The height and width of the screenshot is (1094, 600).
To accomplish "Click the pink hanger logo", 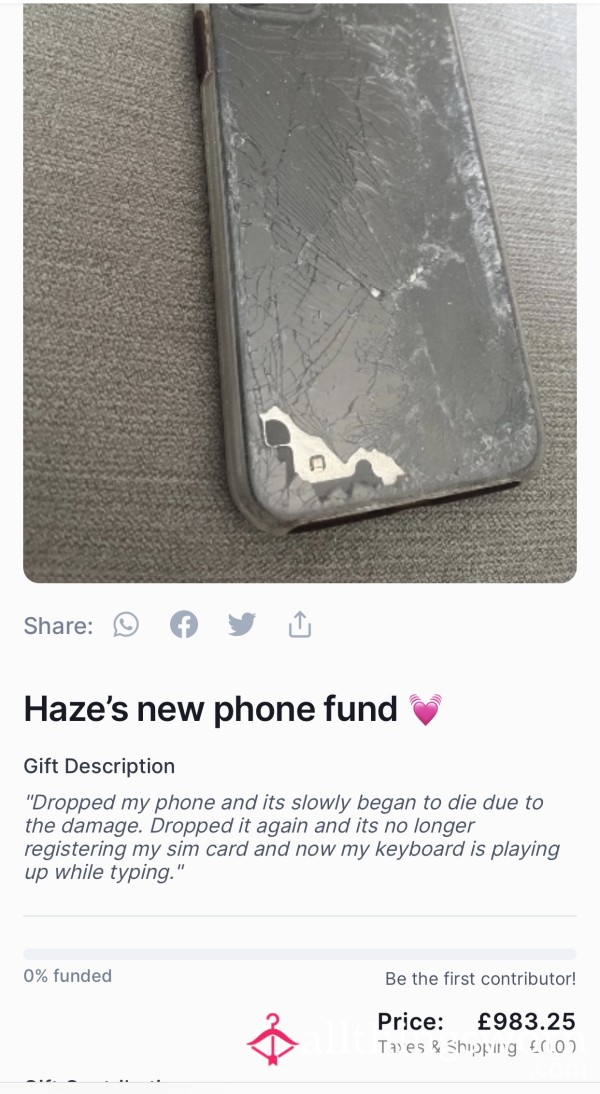I will 272,1040.
